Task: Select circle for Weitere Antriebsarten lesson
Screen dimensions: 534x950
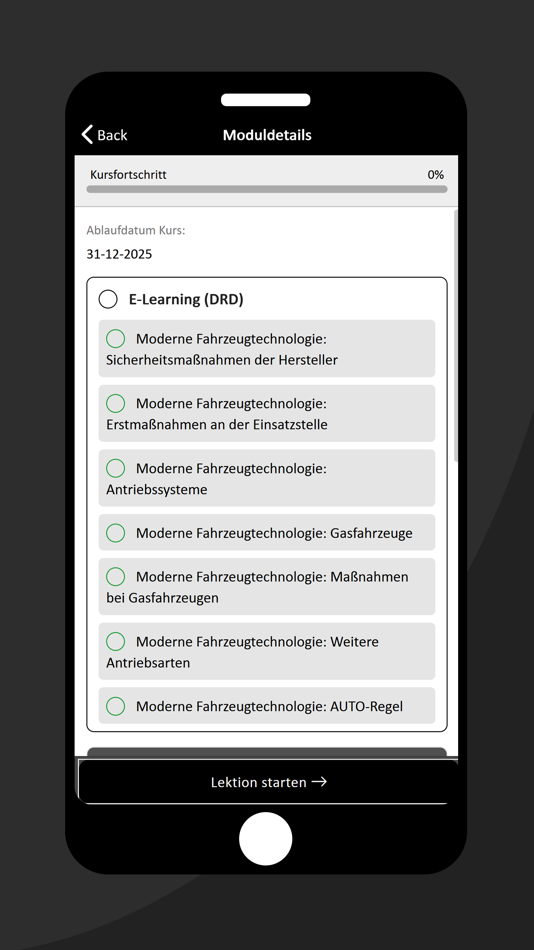Action: (x=115, y=642)
